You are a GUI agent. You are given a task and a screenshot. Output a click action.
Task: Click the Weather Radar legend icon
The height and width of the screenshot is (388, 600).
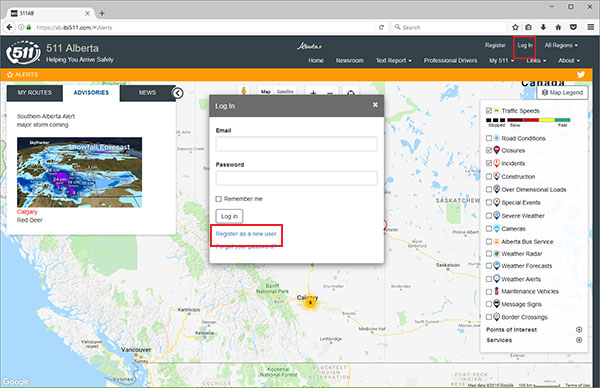click(x=496, y=254)
